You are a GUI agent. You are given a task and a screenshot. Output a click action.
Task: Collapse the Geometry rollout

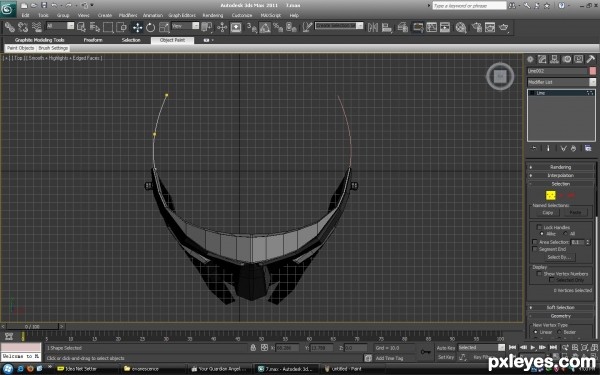tap(561, 316)
